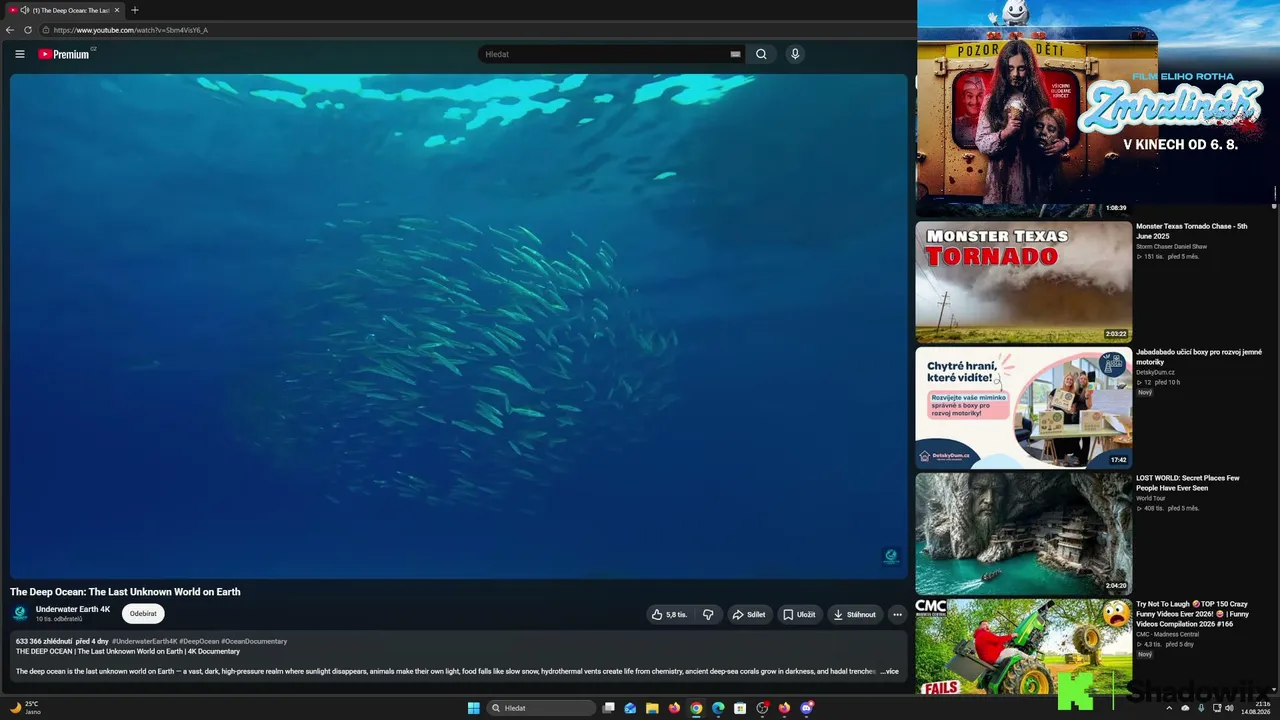Go back with the browser back arrow
This screenshot has height=720, width=1280.
(10, 30)
